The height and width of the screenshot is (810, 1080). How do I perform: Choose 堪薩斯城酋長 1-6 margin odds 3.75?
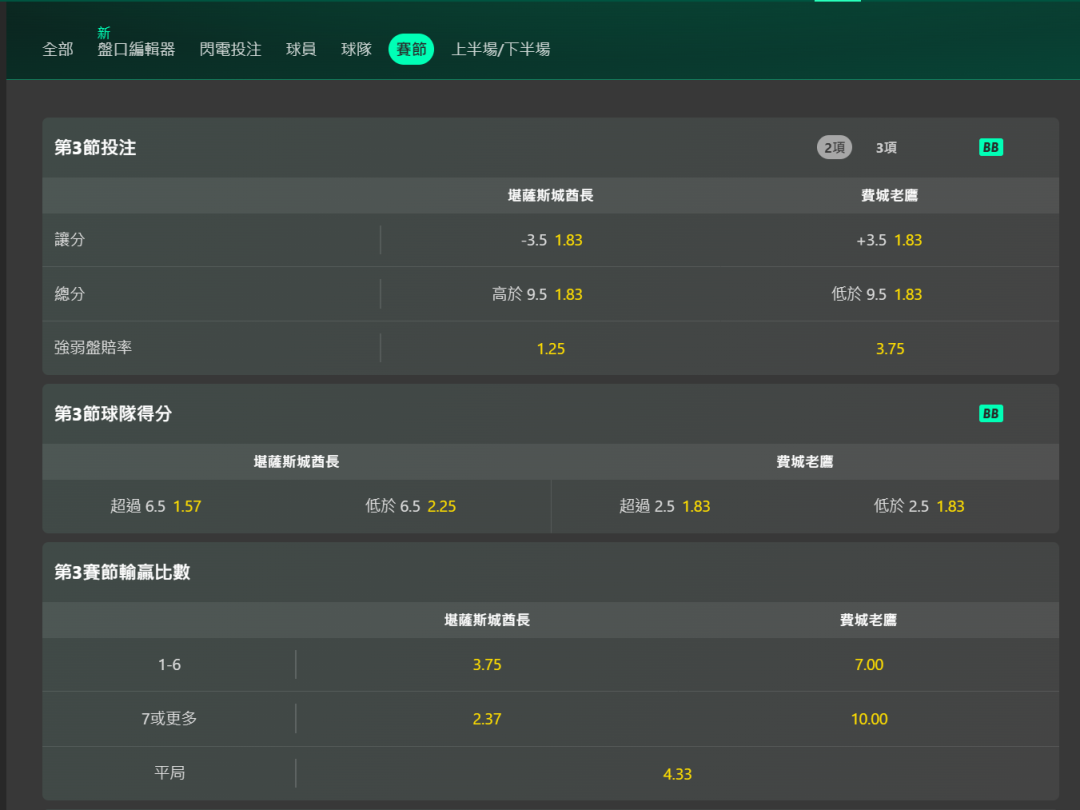(x=487, y=665)
